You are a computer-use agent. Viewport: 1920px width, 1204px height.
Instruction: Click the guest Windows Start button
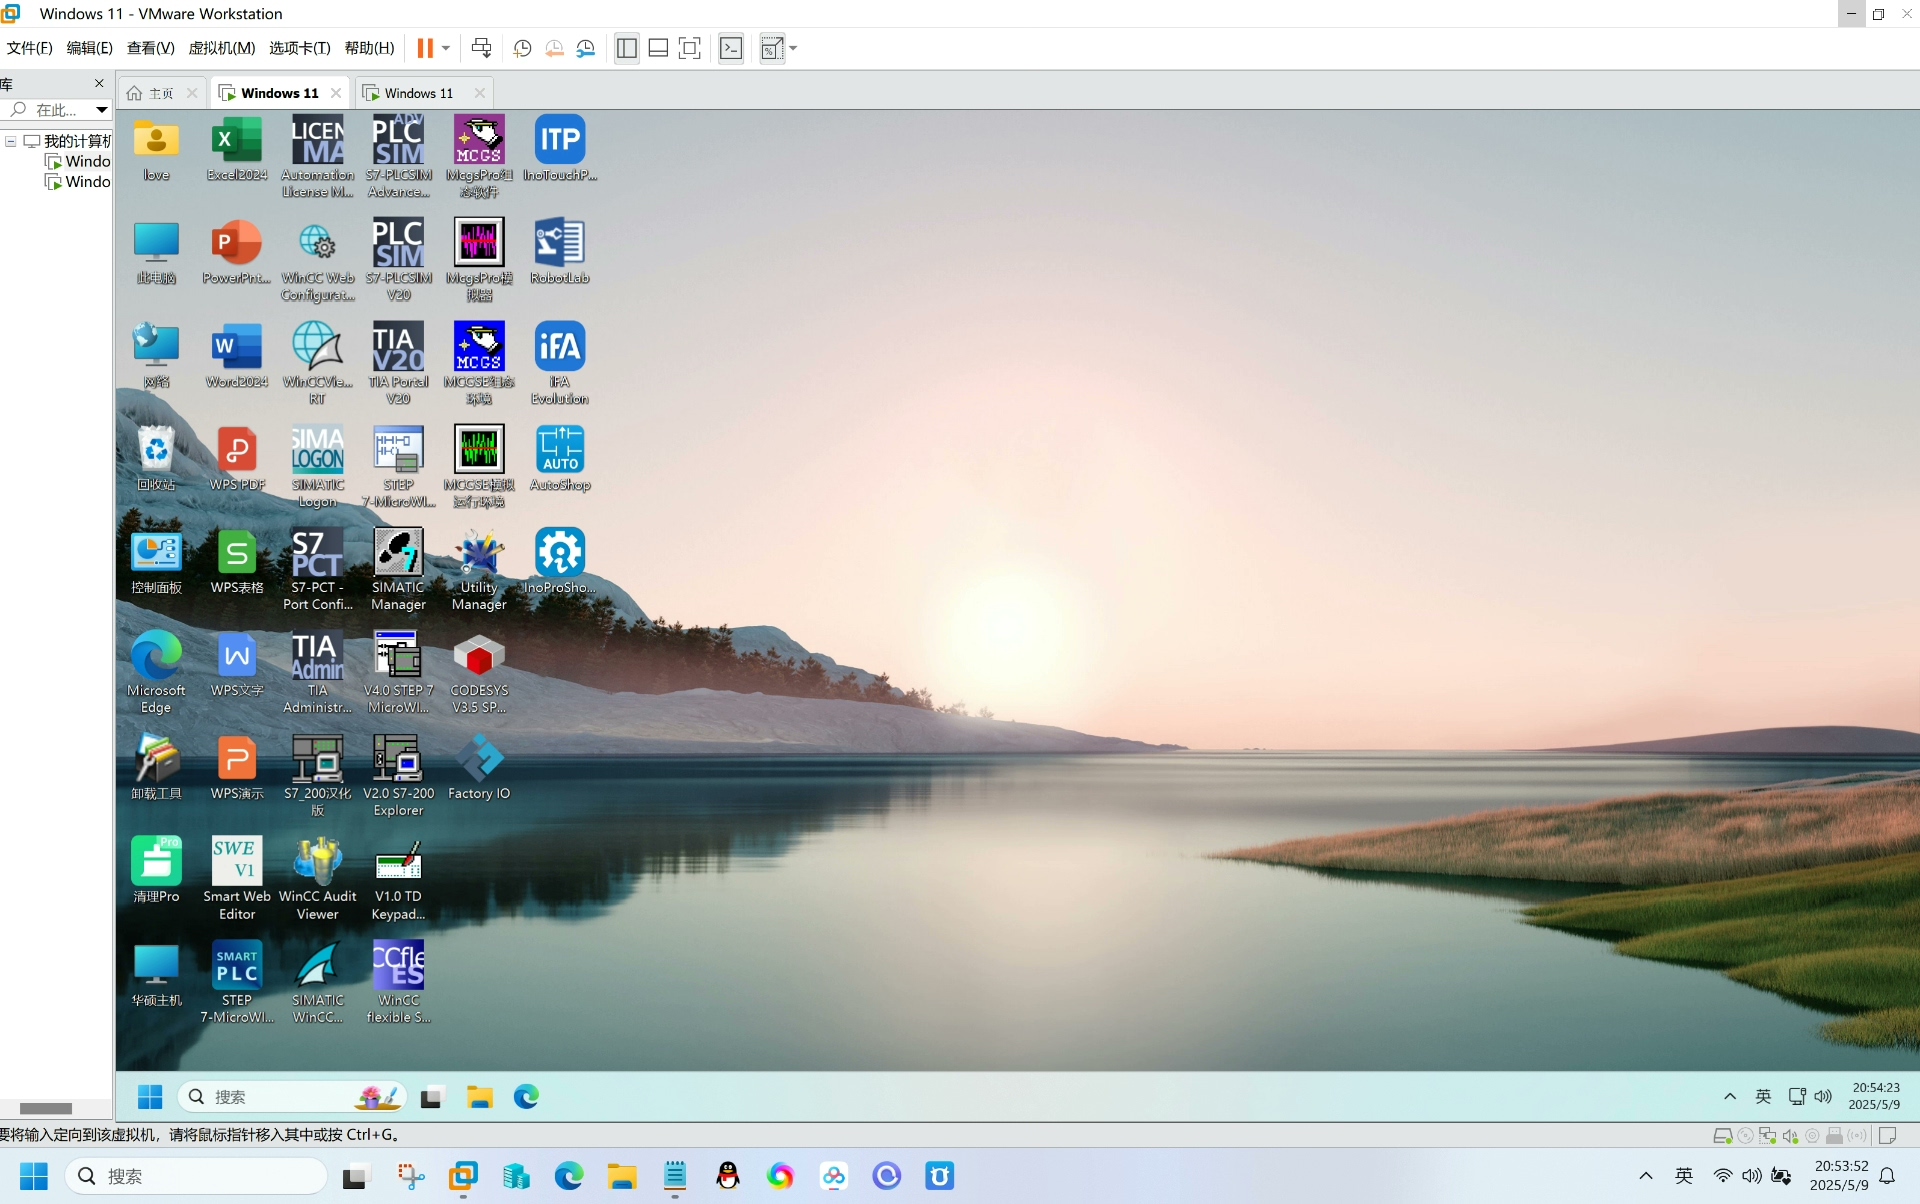click(150, 1097)
